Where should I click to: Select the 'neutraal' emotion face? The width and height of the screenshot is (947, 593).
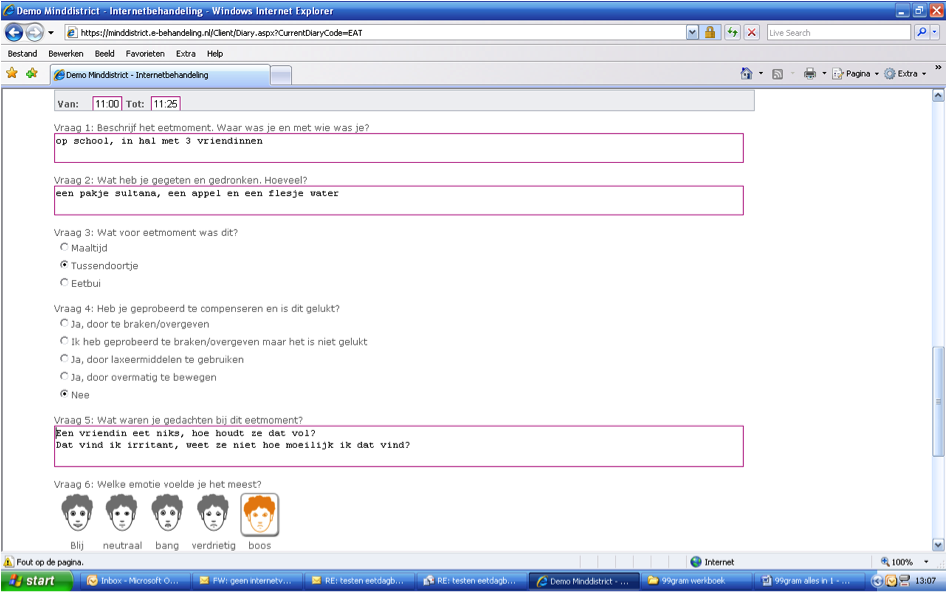coord(121,514)
